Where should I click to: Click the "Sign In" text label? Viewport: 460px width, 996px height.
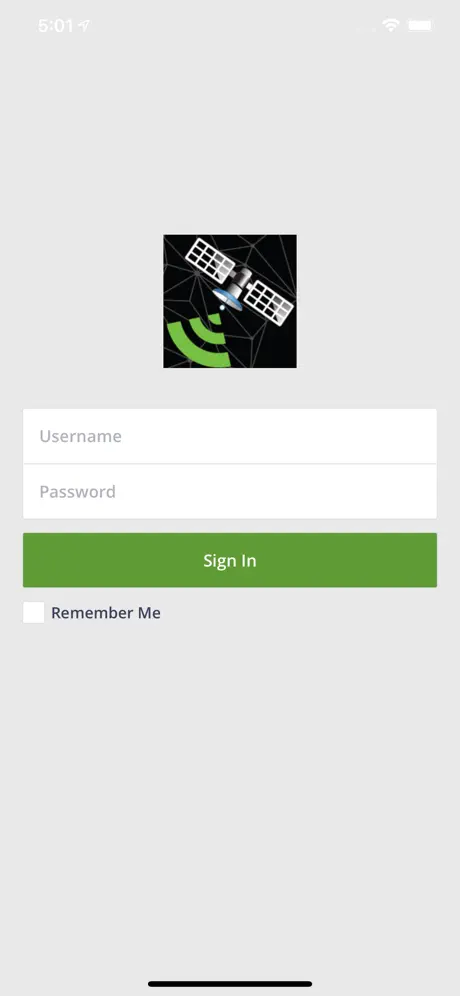pos(230,560)
